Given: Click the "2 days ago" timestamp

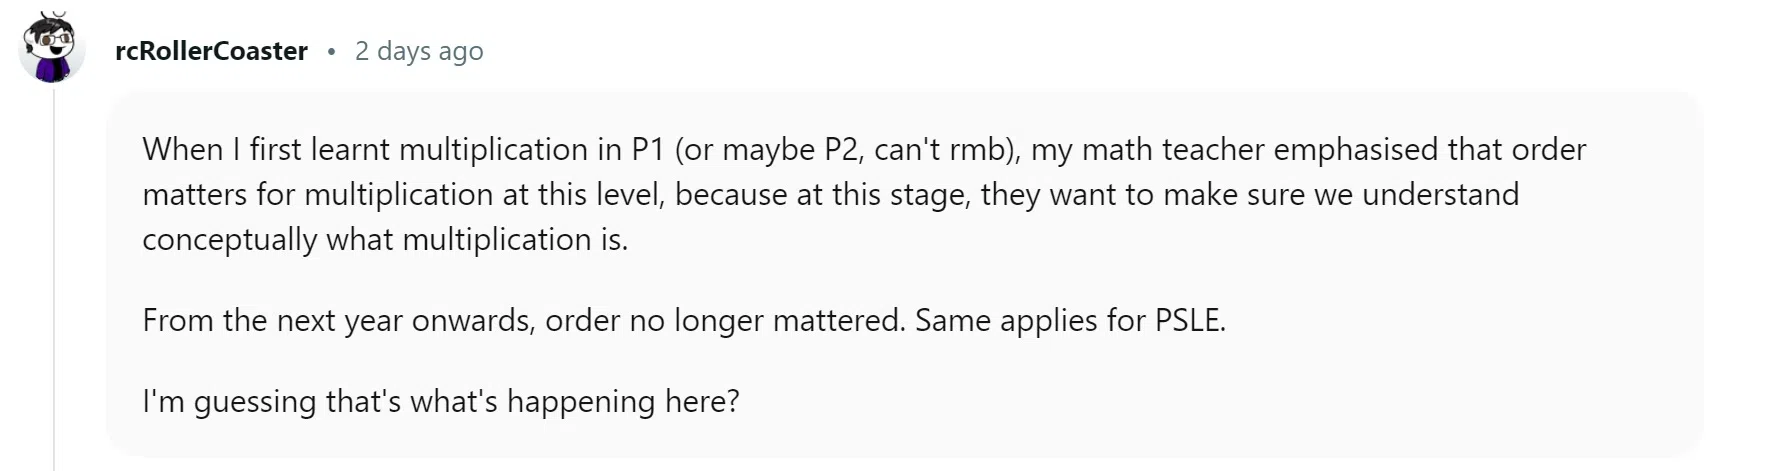Looking at the screenshot, I should pos(419,51).
